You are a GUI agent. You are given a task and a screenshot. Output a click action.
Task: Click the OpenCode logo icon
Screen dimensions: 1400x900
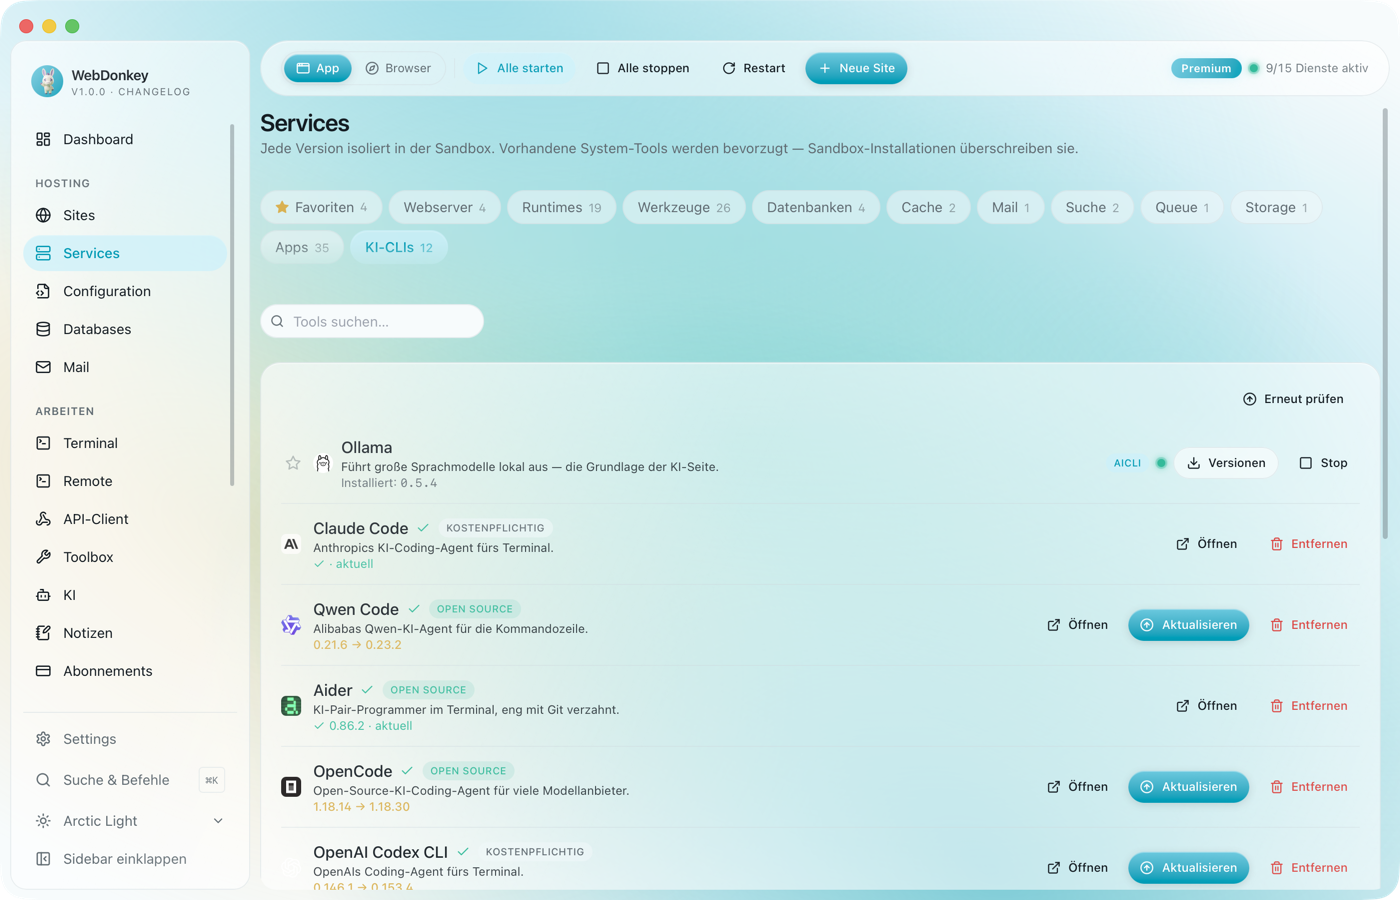pos(291,787)
